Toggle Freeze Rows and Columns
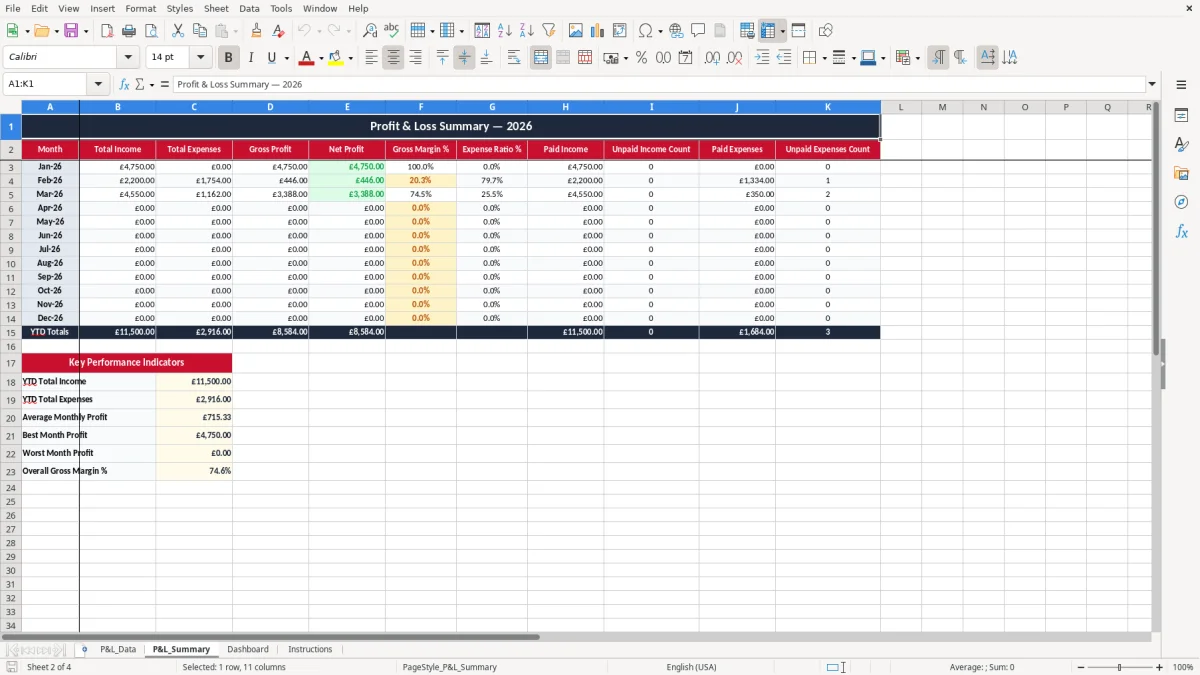 tap(768, 31)
